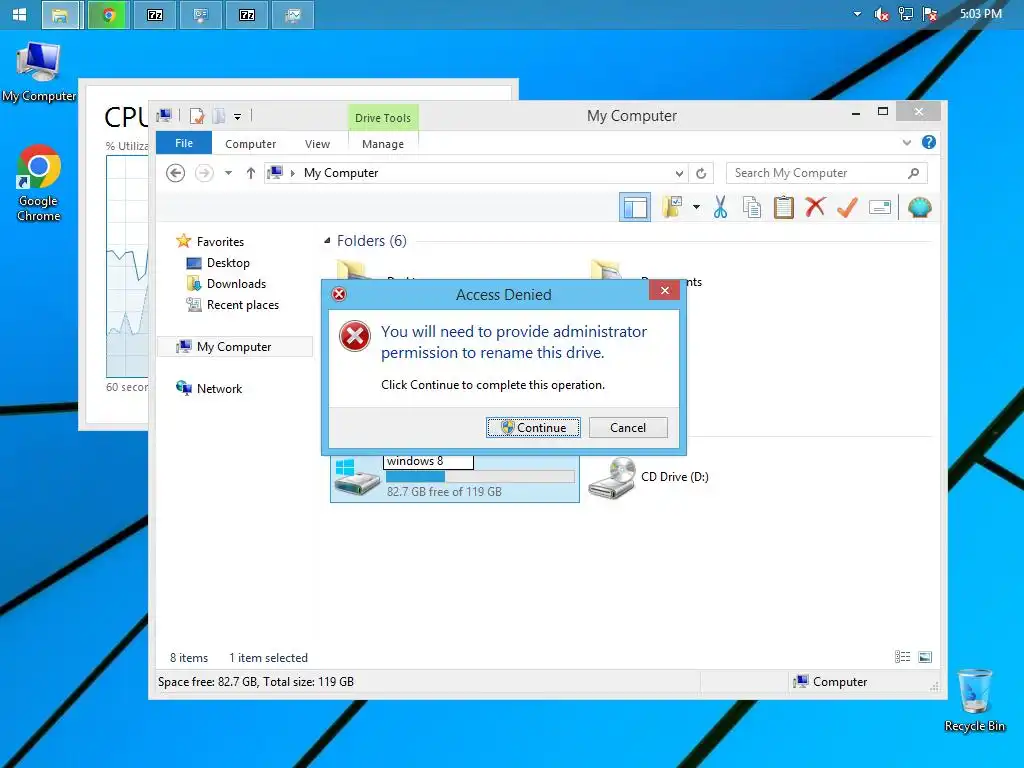The height and width of the screenshot is (768, 1024).
Task: Expand the address bar history dropdown
Action: [679, 173]
